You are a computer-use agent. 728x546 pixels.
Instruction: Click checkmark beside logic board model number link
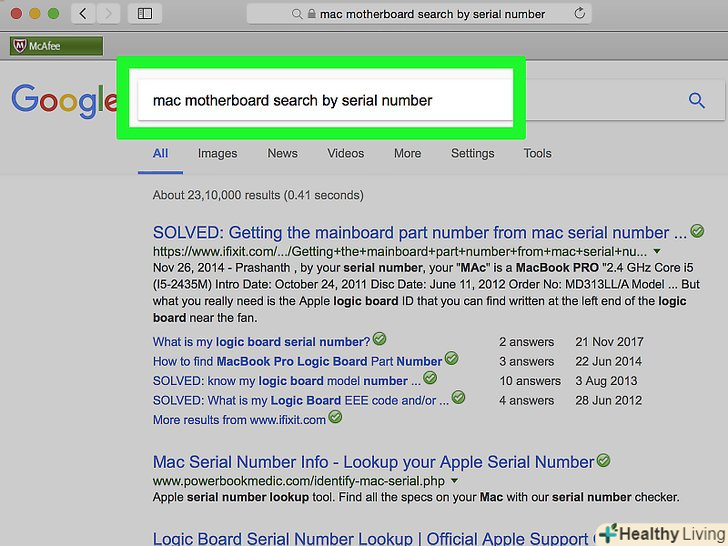pyautogui.click(x=430, y=377)
